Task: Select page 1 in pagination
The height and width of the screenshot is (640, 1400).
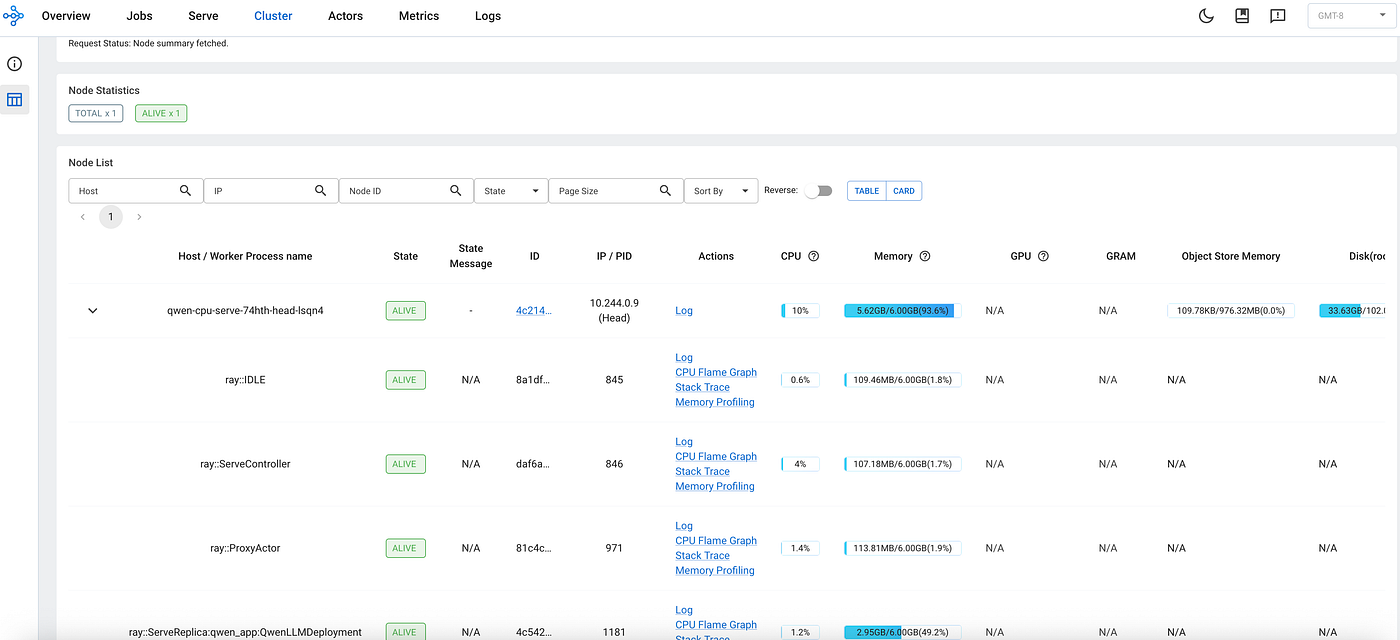Action: click(x=111, y=217)
